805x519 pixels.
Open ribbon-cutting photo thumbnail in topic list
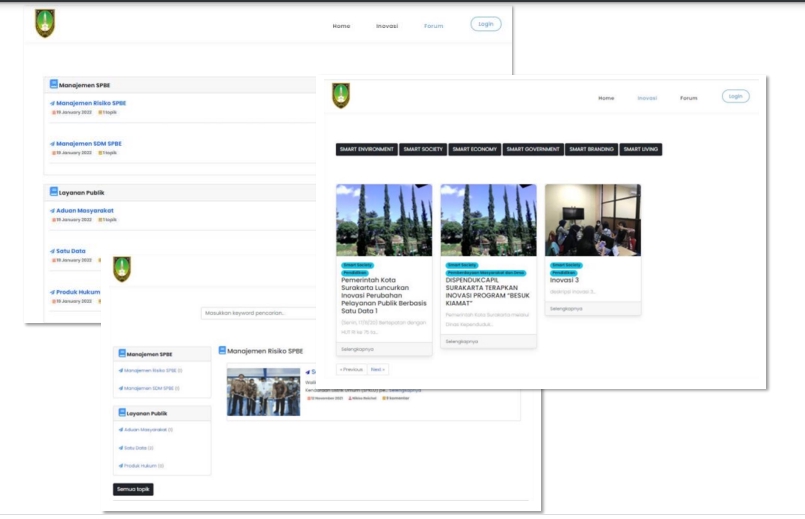coord(263,392)
